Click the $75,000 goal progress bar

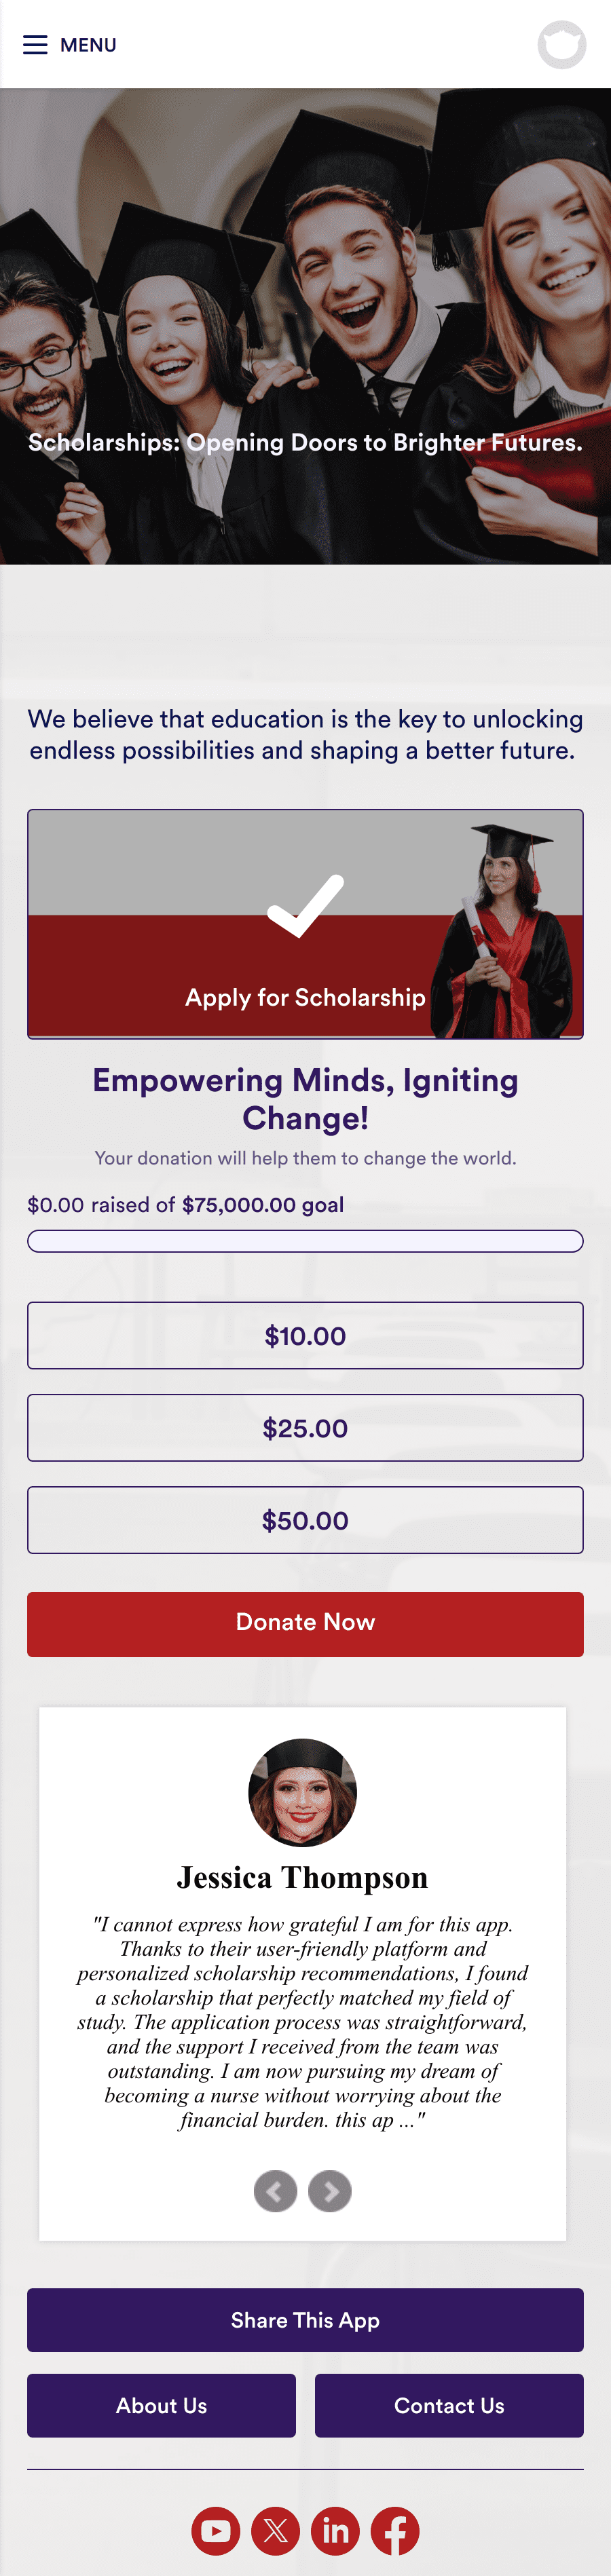click(x=305, y=1241)
